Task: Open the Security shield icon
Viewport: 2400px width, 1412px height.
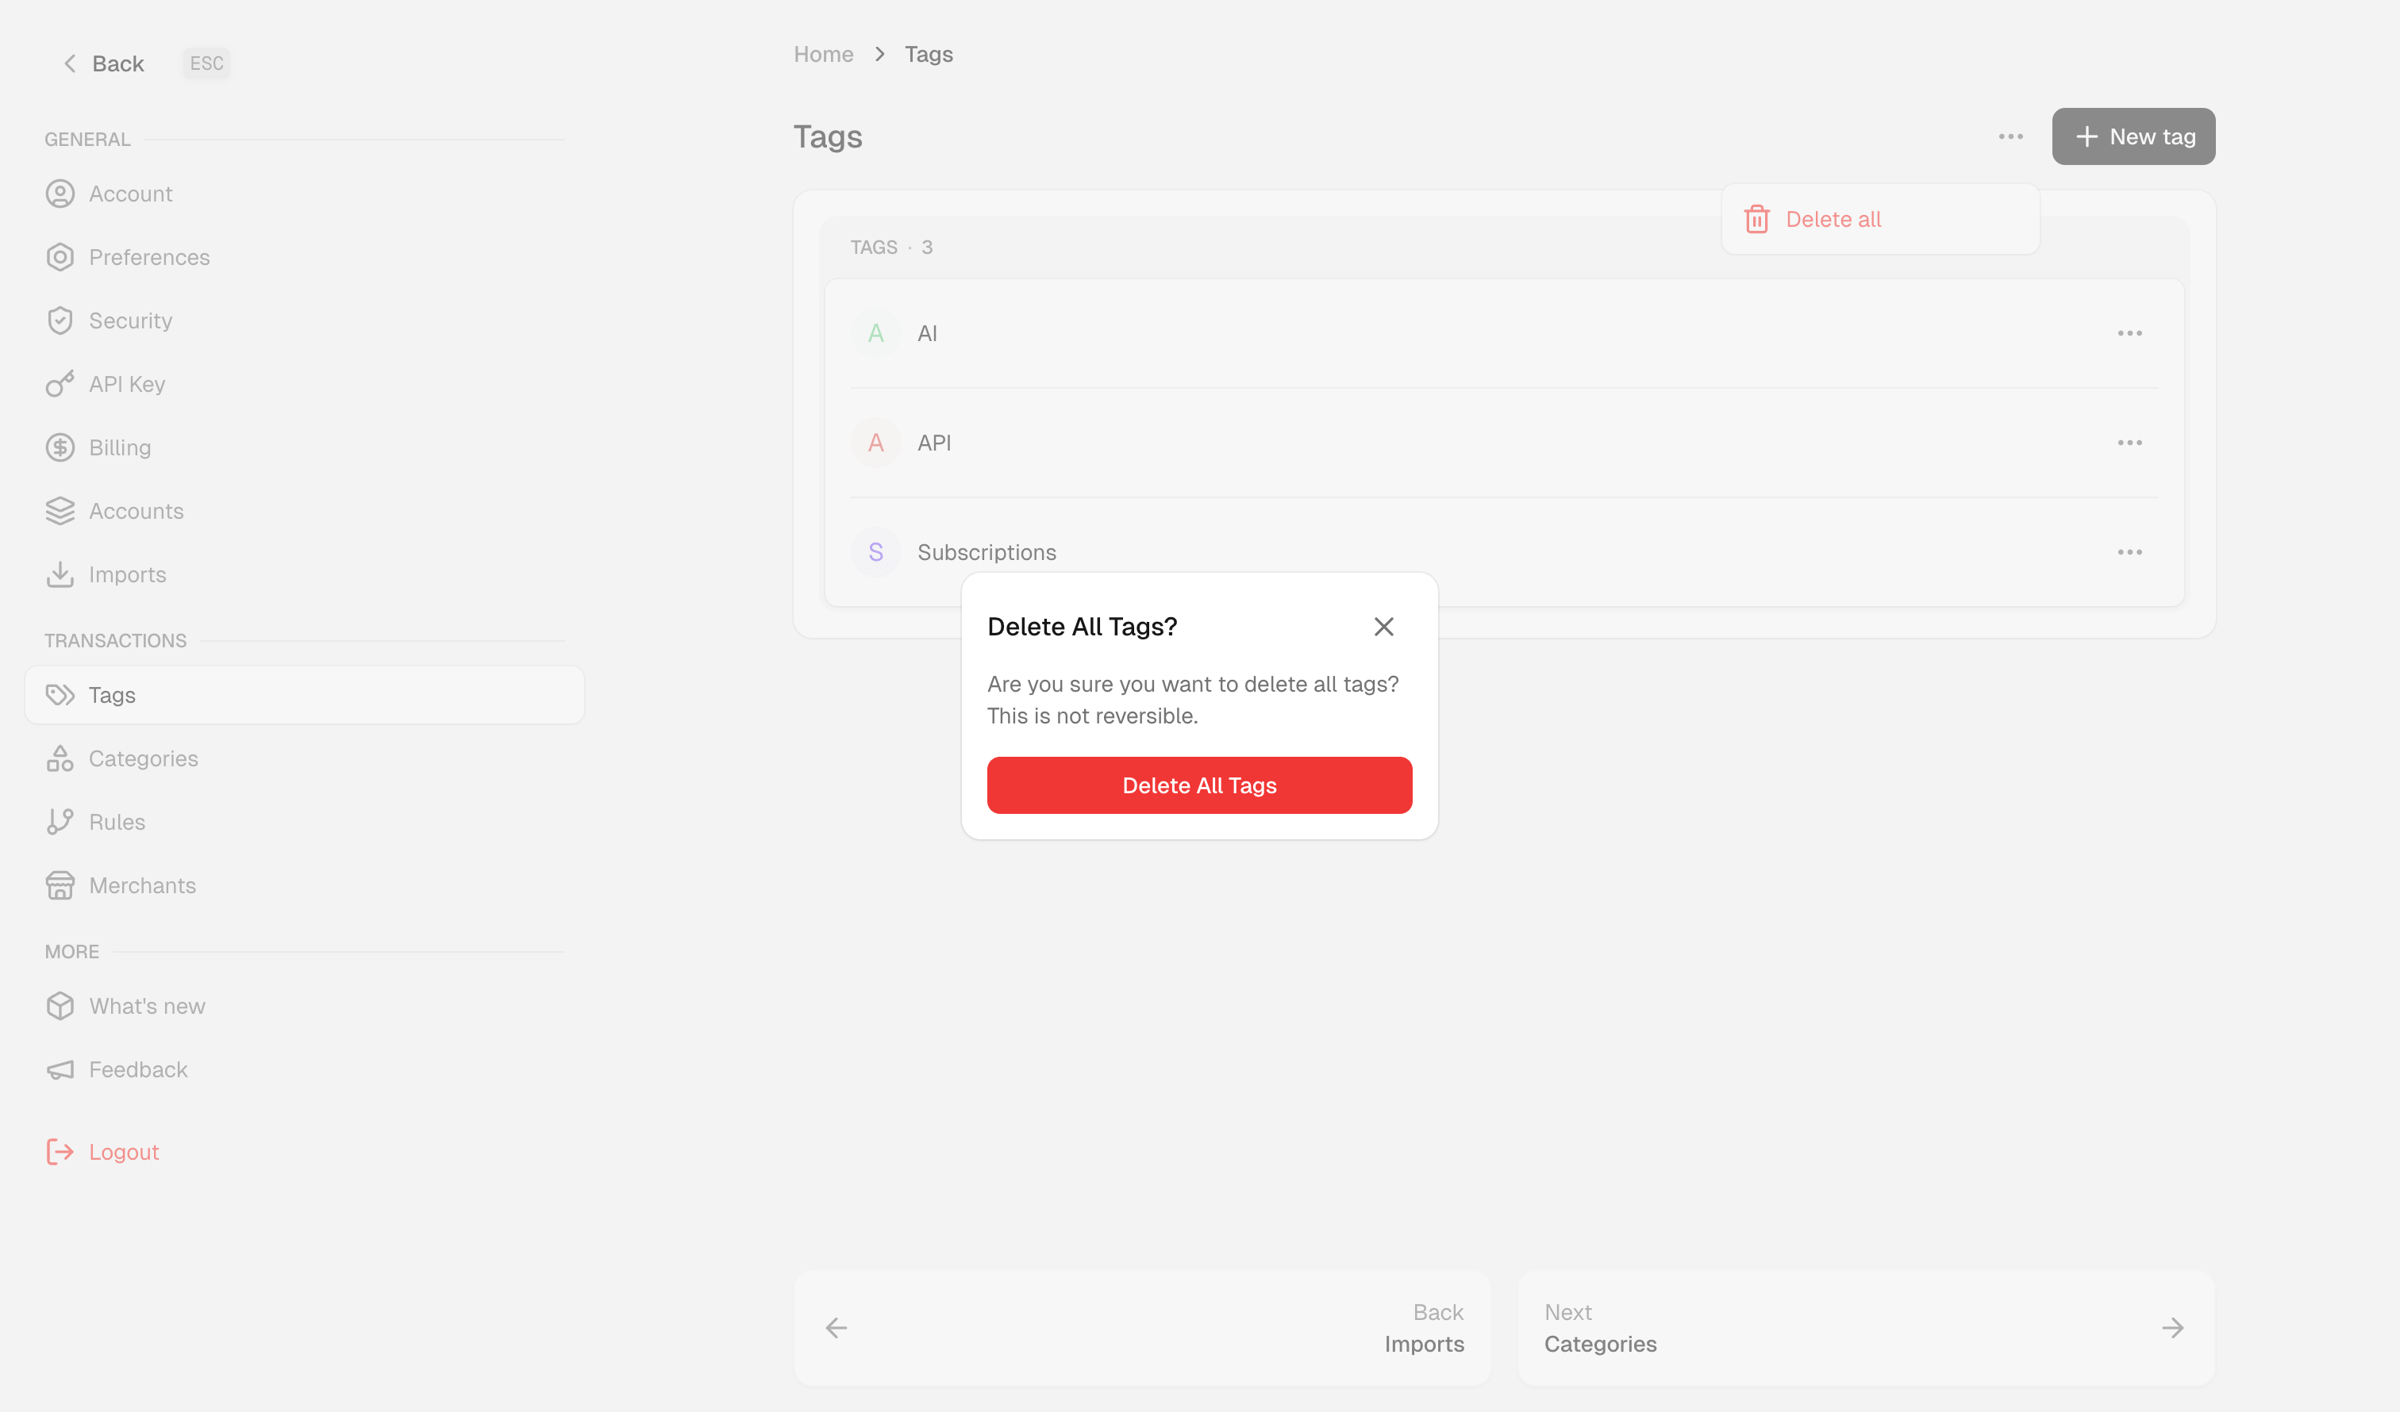Action: (60, 321)
